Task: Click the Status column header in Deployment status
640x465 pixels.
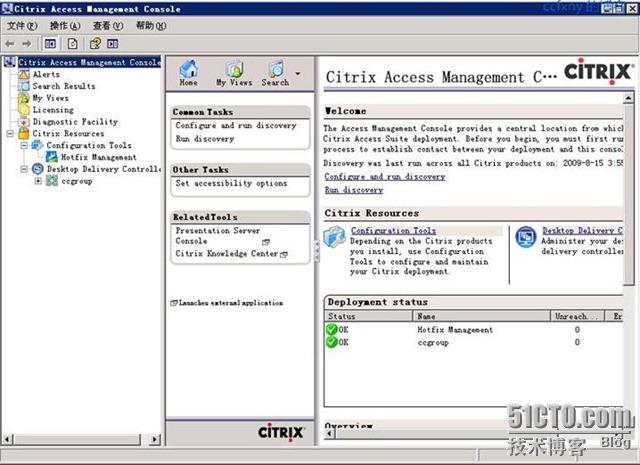Action: [369, 316]
